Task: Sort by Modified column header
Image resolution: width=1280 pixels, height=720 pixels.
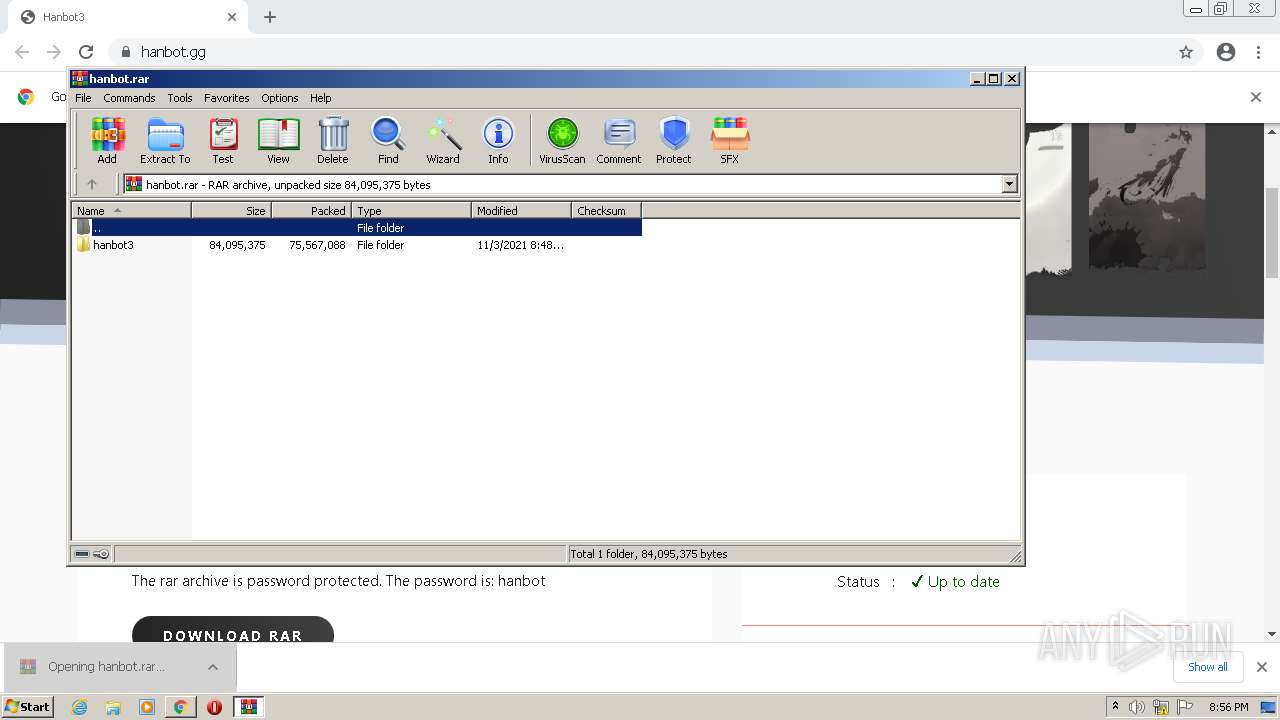Action: point(521,210)
